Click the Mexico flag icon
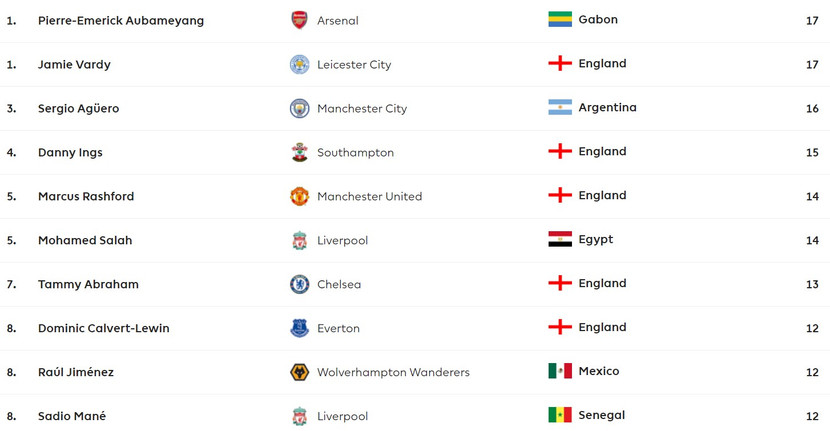Image resolution: width=830 pixels, height=431 pixels. [x=560, y=371]
